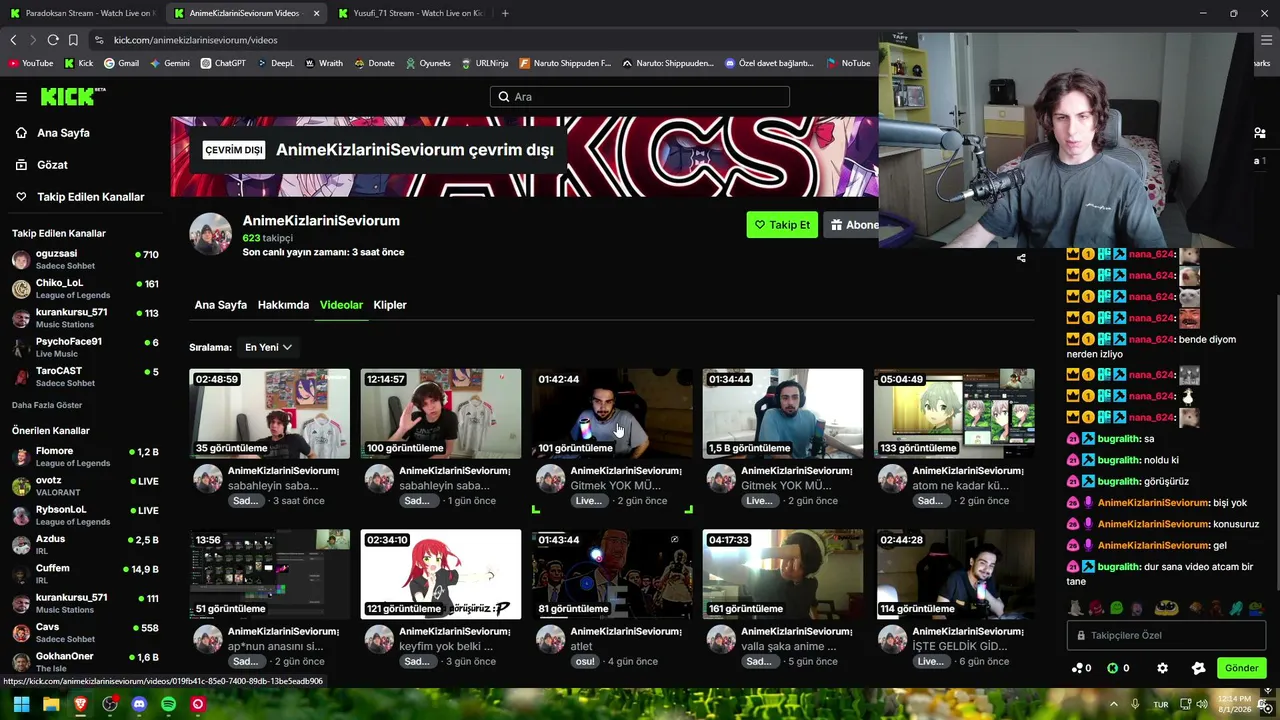
Task: Open the 02:48:59 video thumbnail
Action: click(x=270, y=414)
